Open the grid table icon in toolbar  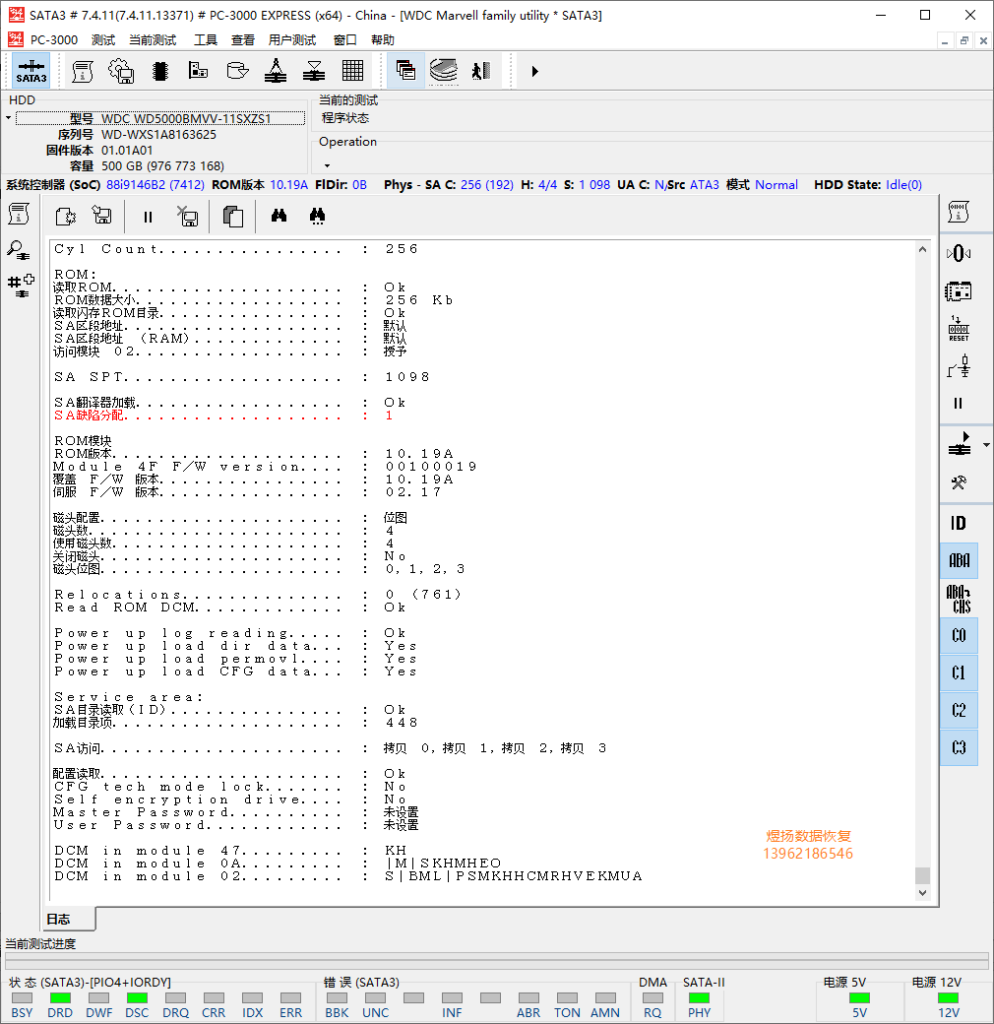pos(353,71)
